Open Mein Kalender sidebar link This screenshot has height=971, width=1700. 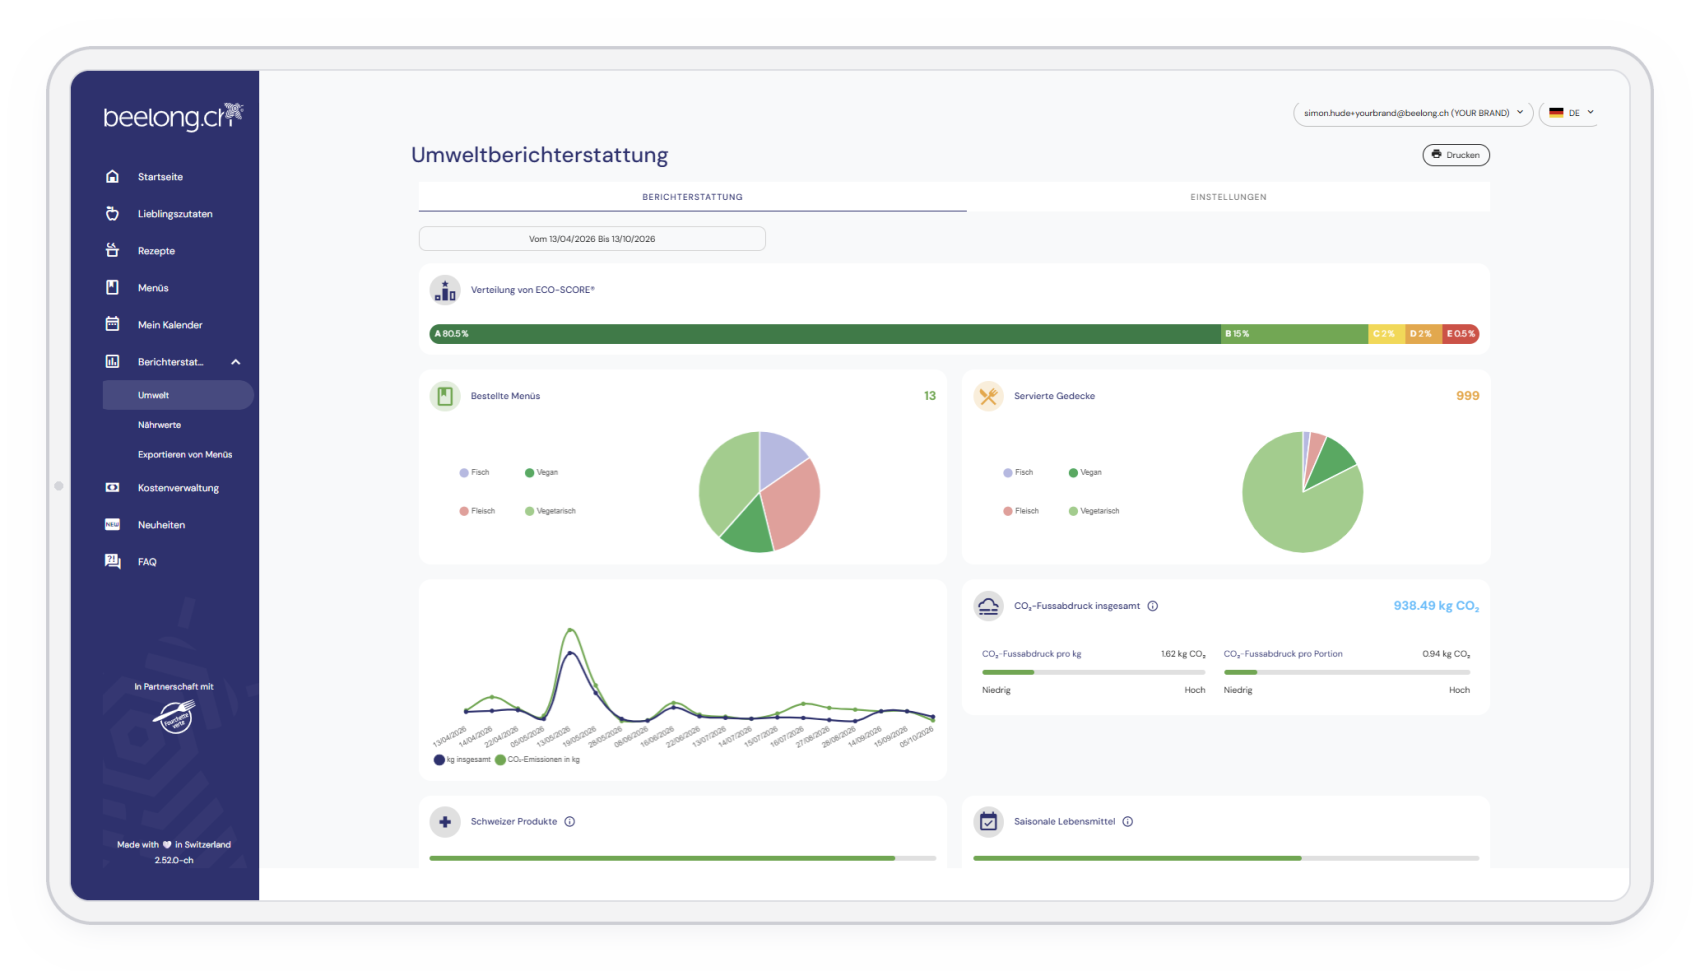pos(170,325)
